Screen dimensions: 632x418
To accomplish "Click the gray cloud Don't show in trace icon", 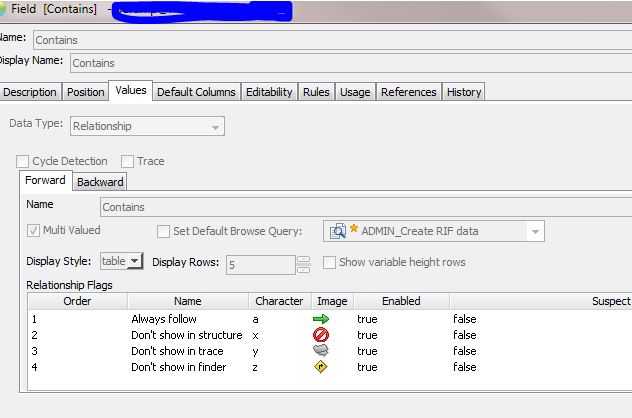I will (321, 350).
